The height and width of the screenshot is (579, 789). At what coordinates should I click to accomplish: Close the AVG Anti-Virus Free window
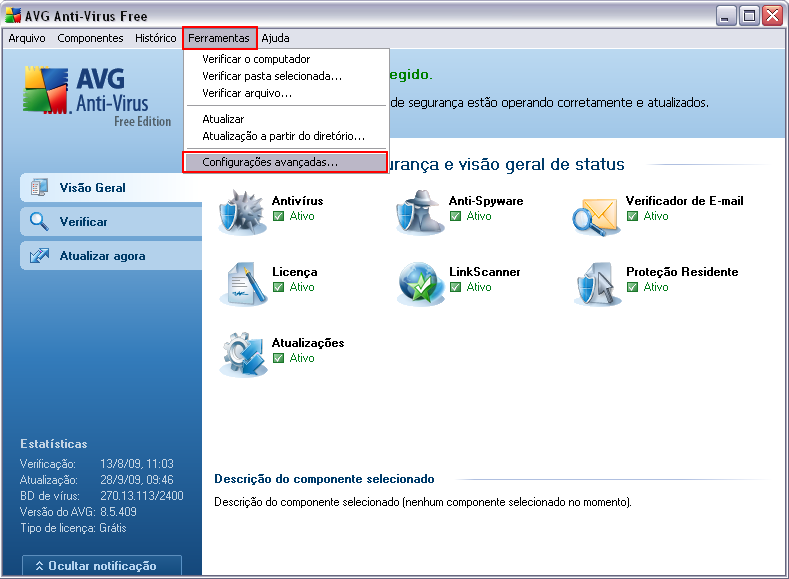(772, 16)
